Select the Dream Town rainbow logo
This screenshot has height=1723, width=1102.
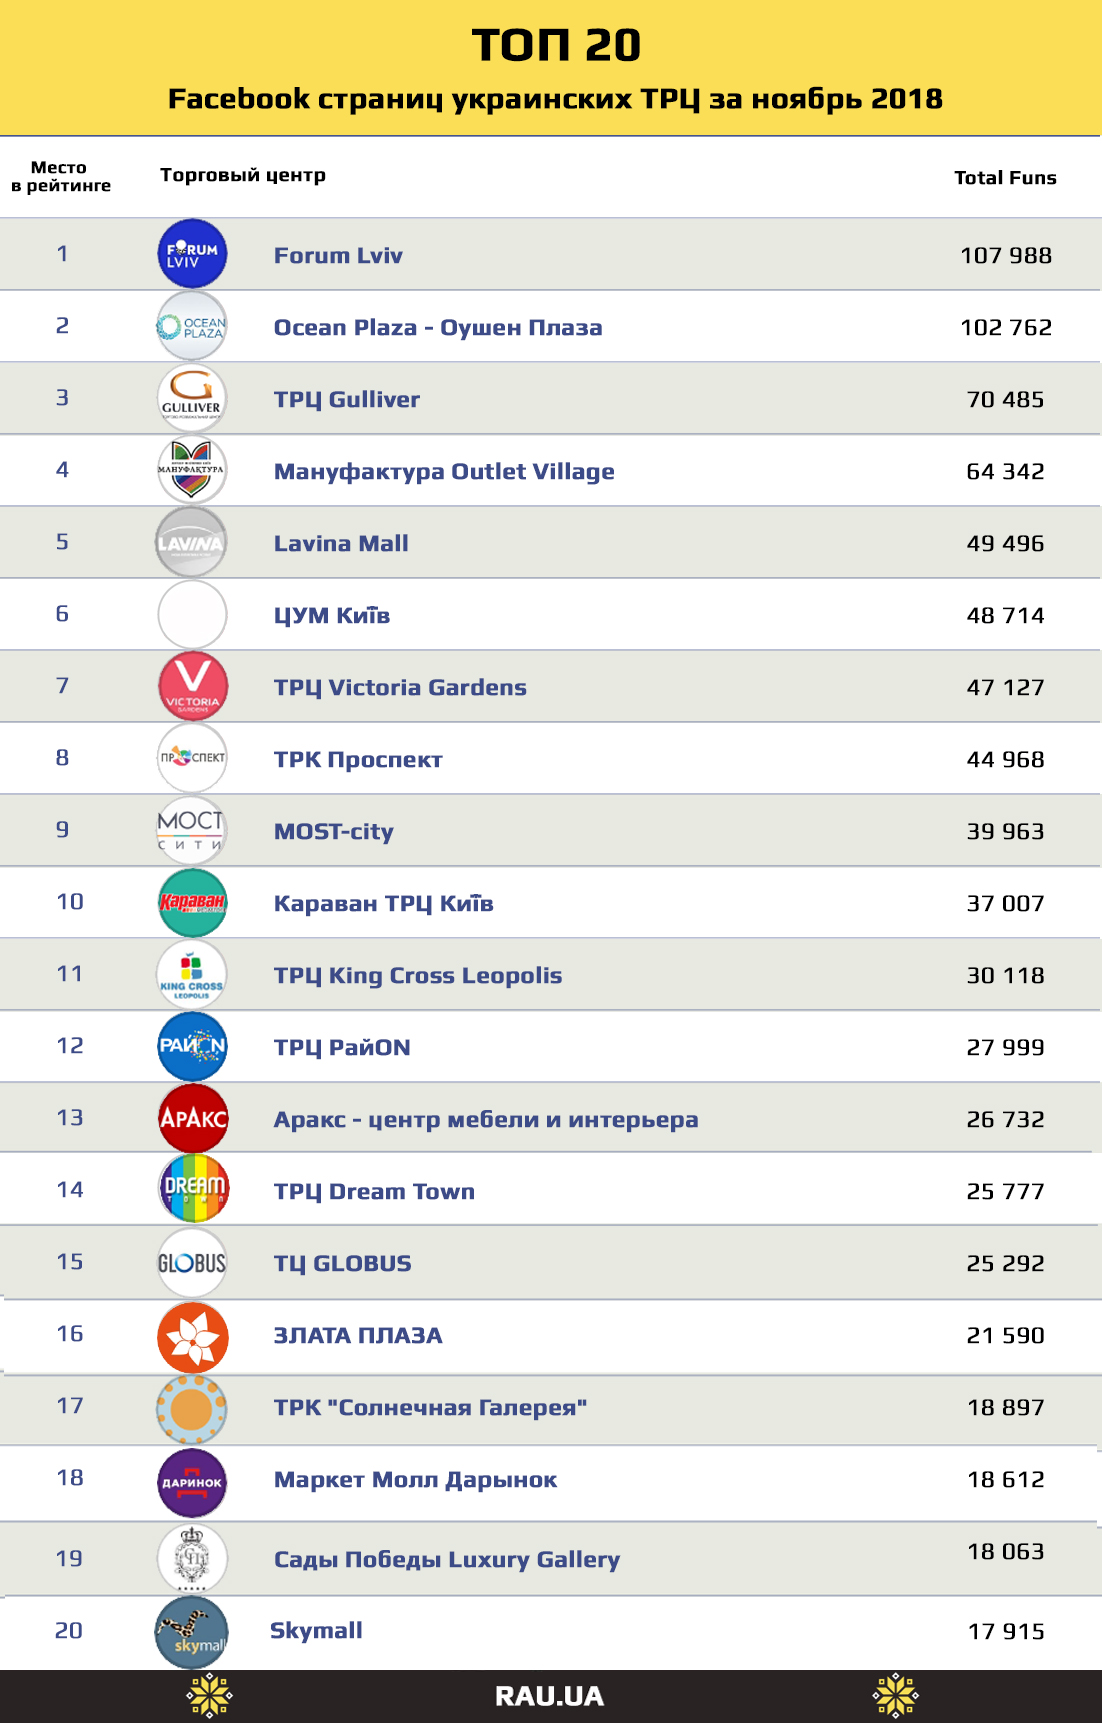pyautogui.click(x=193, y=1188)
